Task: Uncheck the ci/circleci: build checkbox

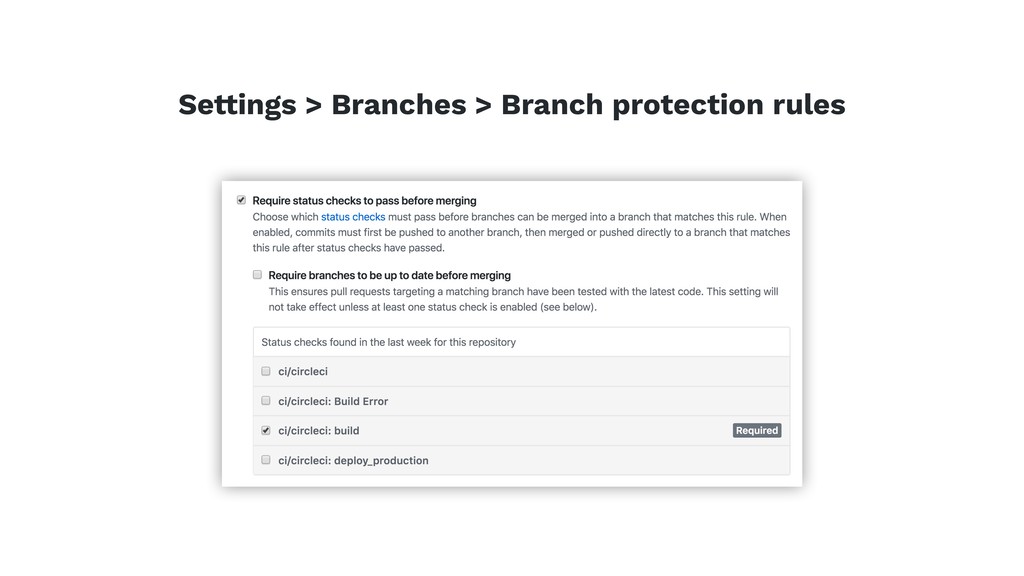Action: coord(266,430)
